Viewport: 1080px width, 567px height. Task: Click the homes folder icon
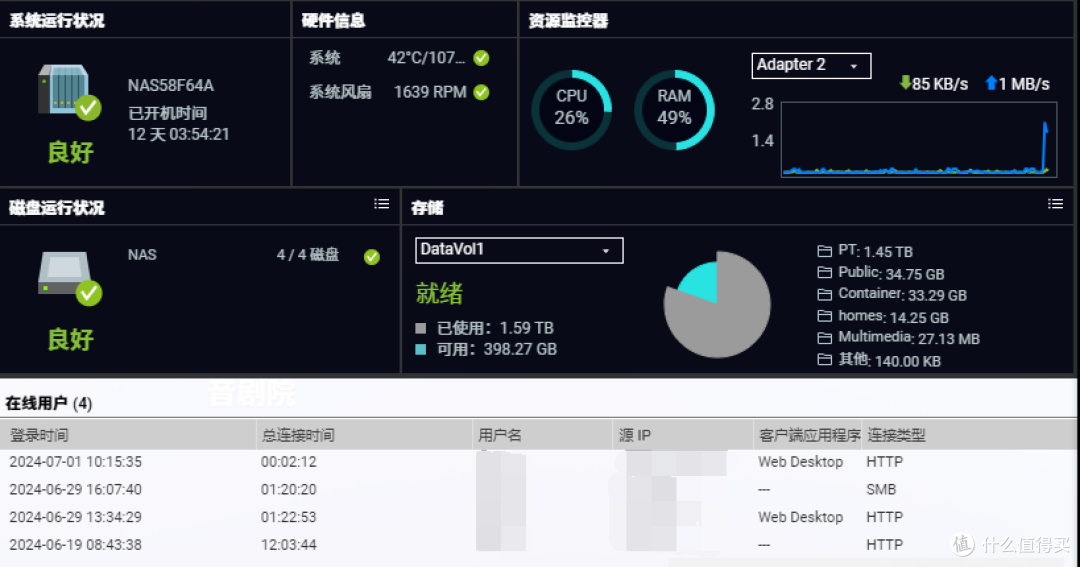[x=824, y=316]
